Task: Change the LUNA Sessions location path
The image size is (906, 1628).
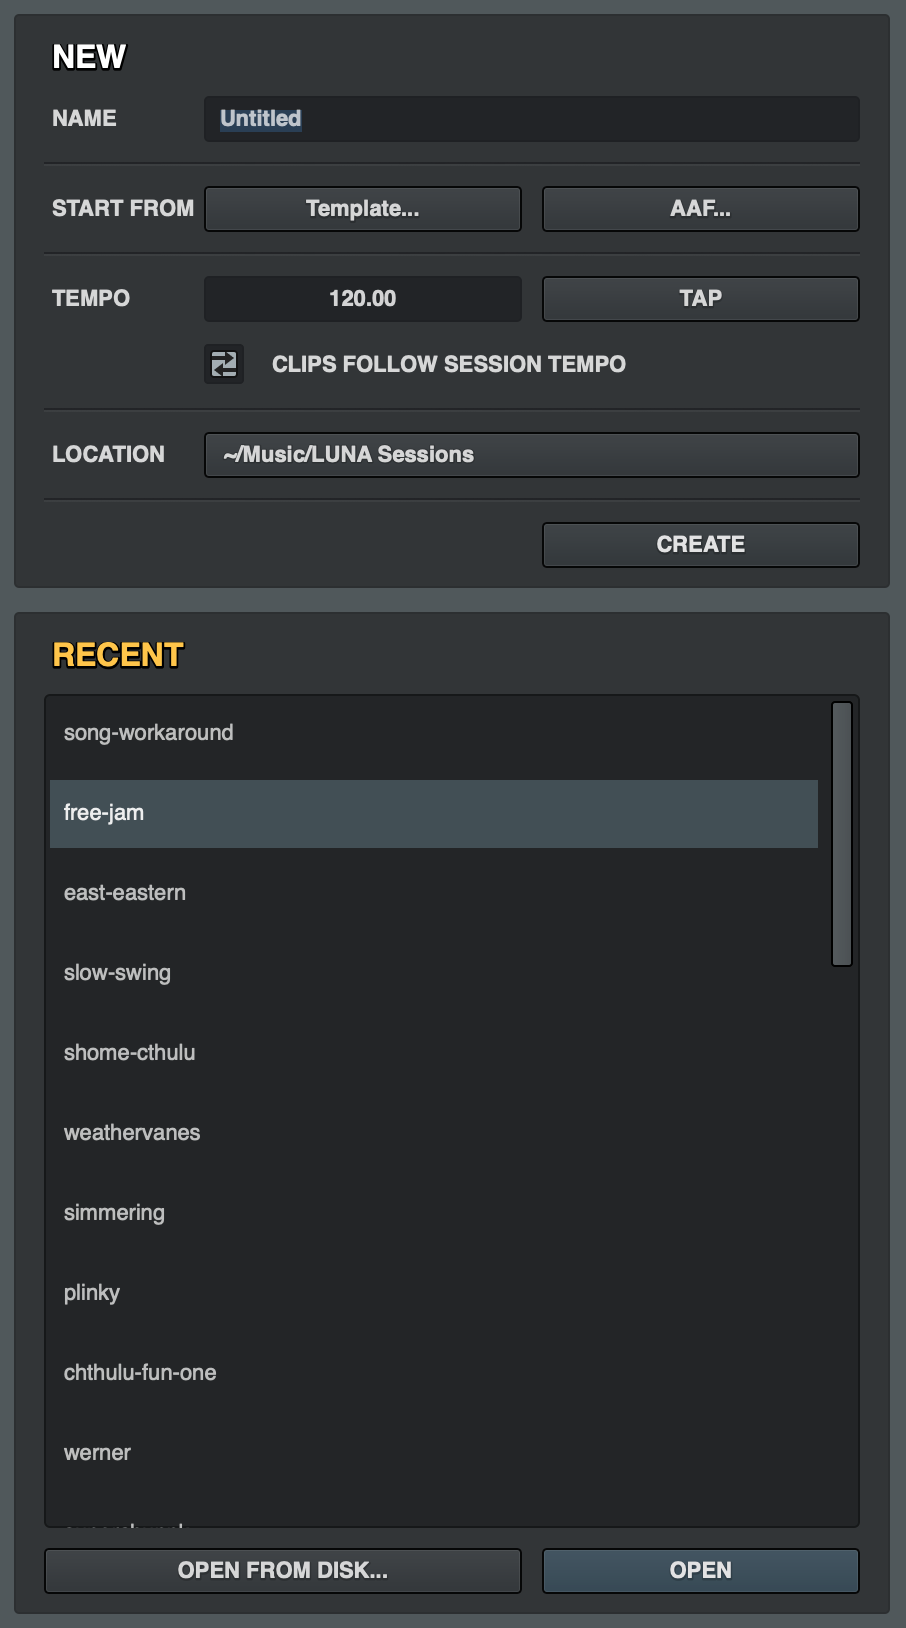Action: coord(531,455)
